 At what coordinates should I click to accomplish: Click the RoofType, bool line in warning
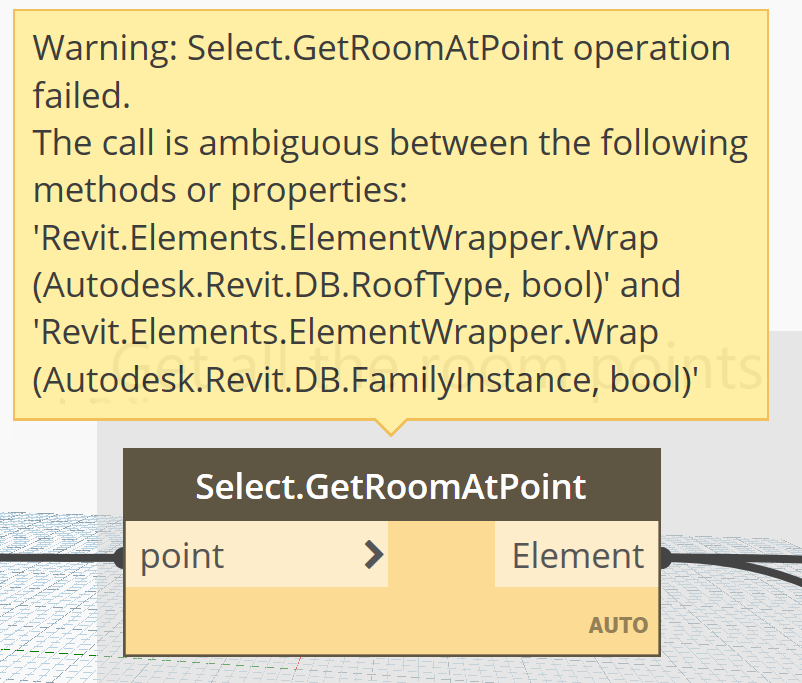357,285
